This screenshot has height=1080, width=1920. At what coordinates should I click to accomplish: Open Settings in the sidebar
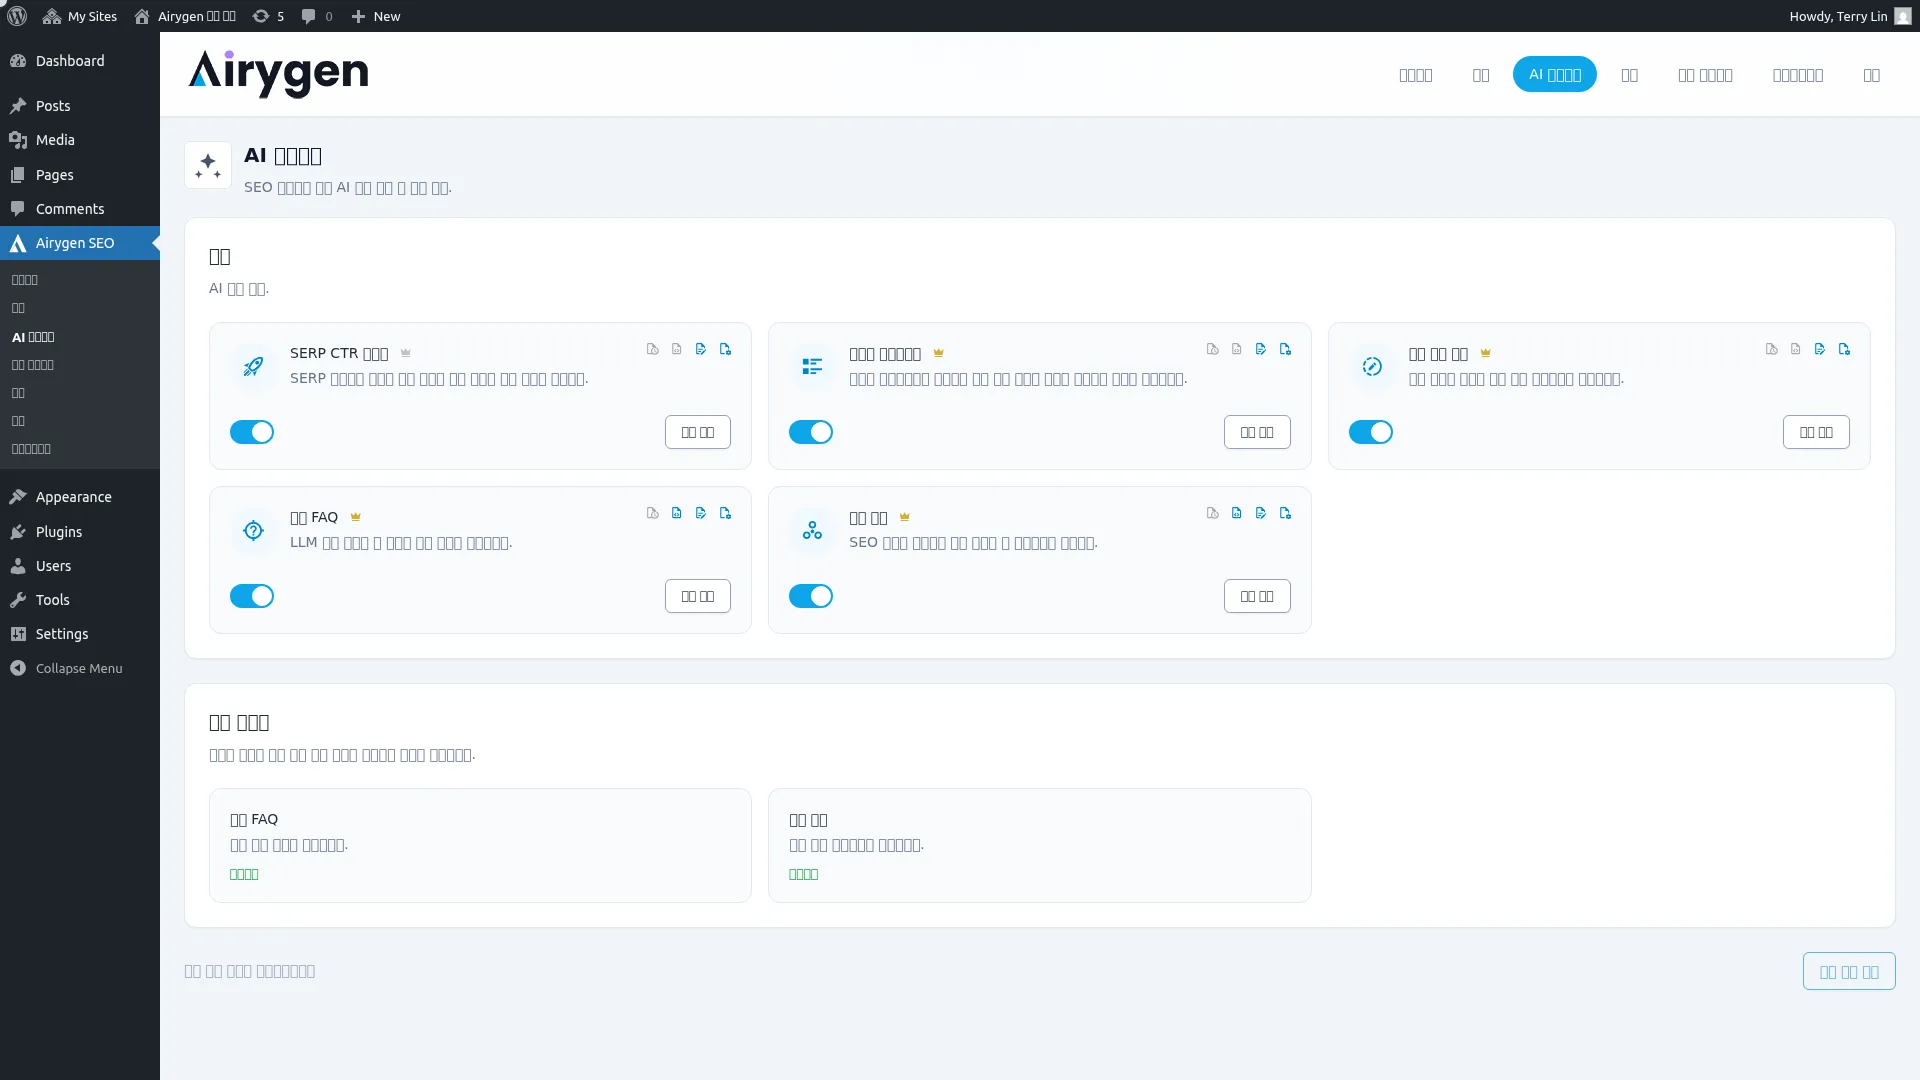click(80, 634)
